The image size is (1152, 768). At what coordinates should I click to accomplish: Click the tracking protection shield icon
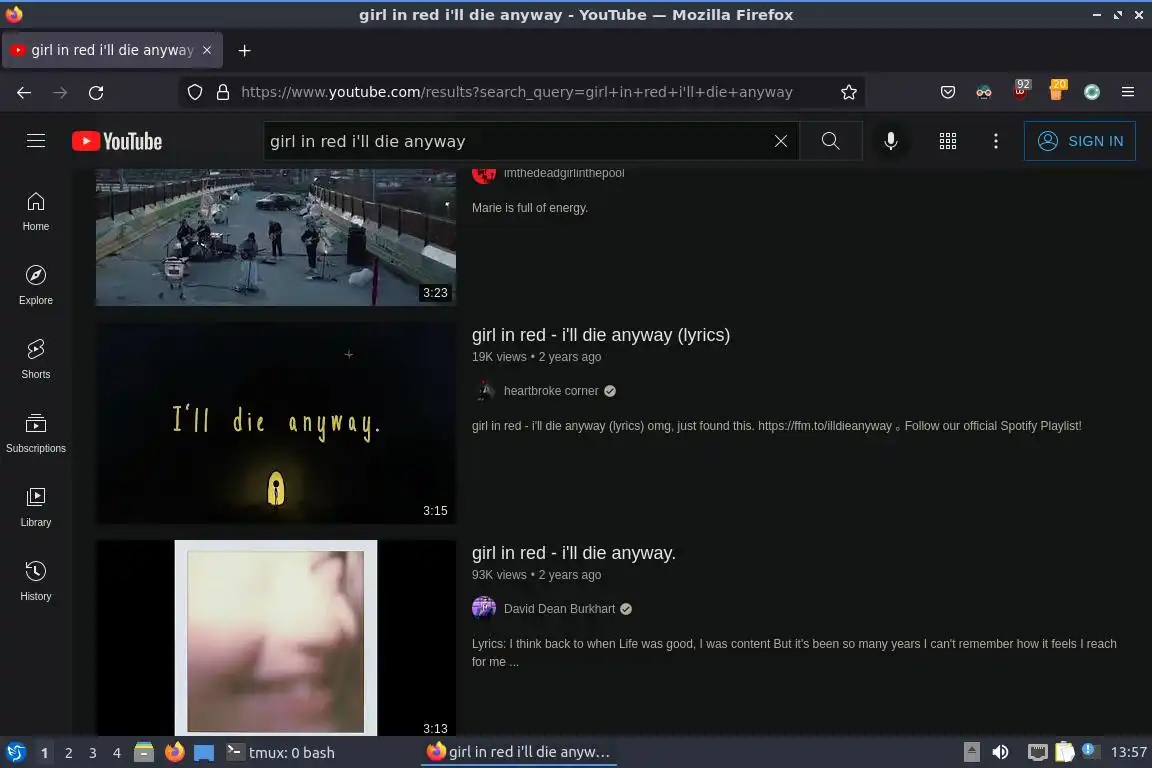[x=195, y=93]
